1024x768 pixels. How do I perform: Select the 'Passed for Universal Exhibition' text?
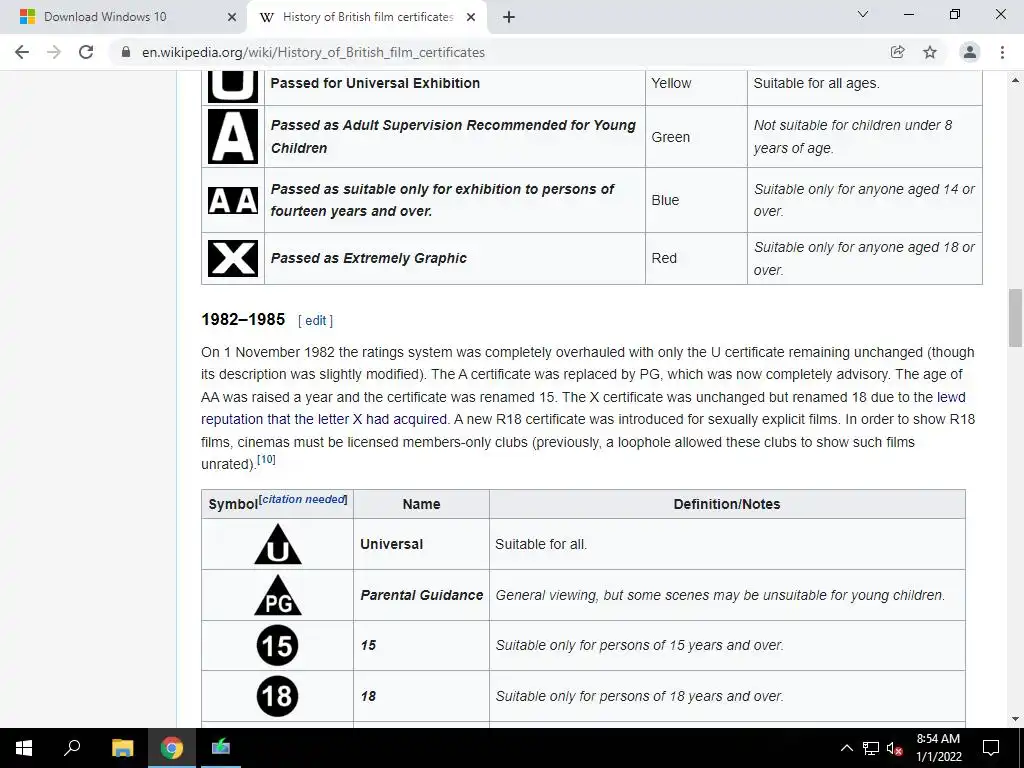tap(375, 83)
